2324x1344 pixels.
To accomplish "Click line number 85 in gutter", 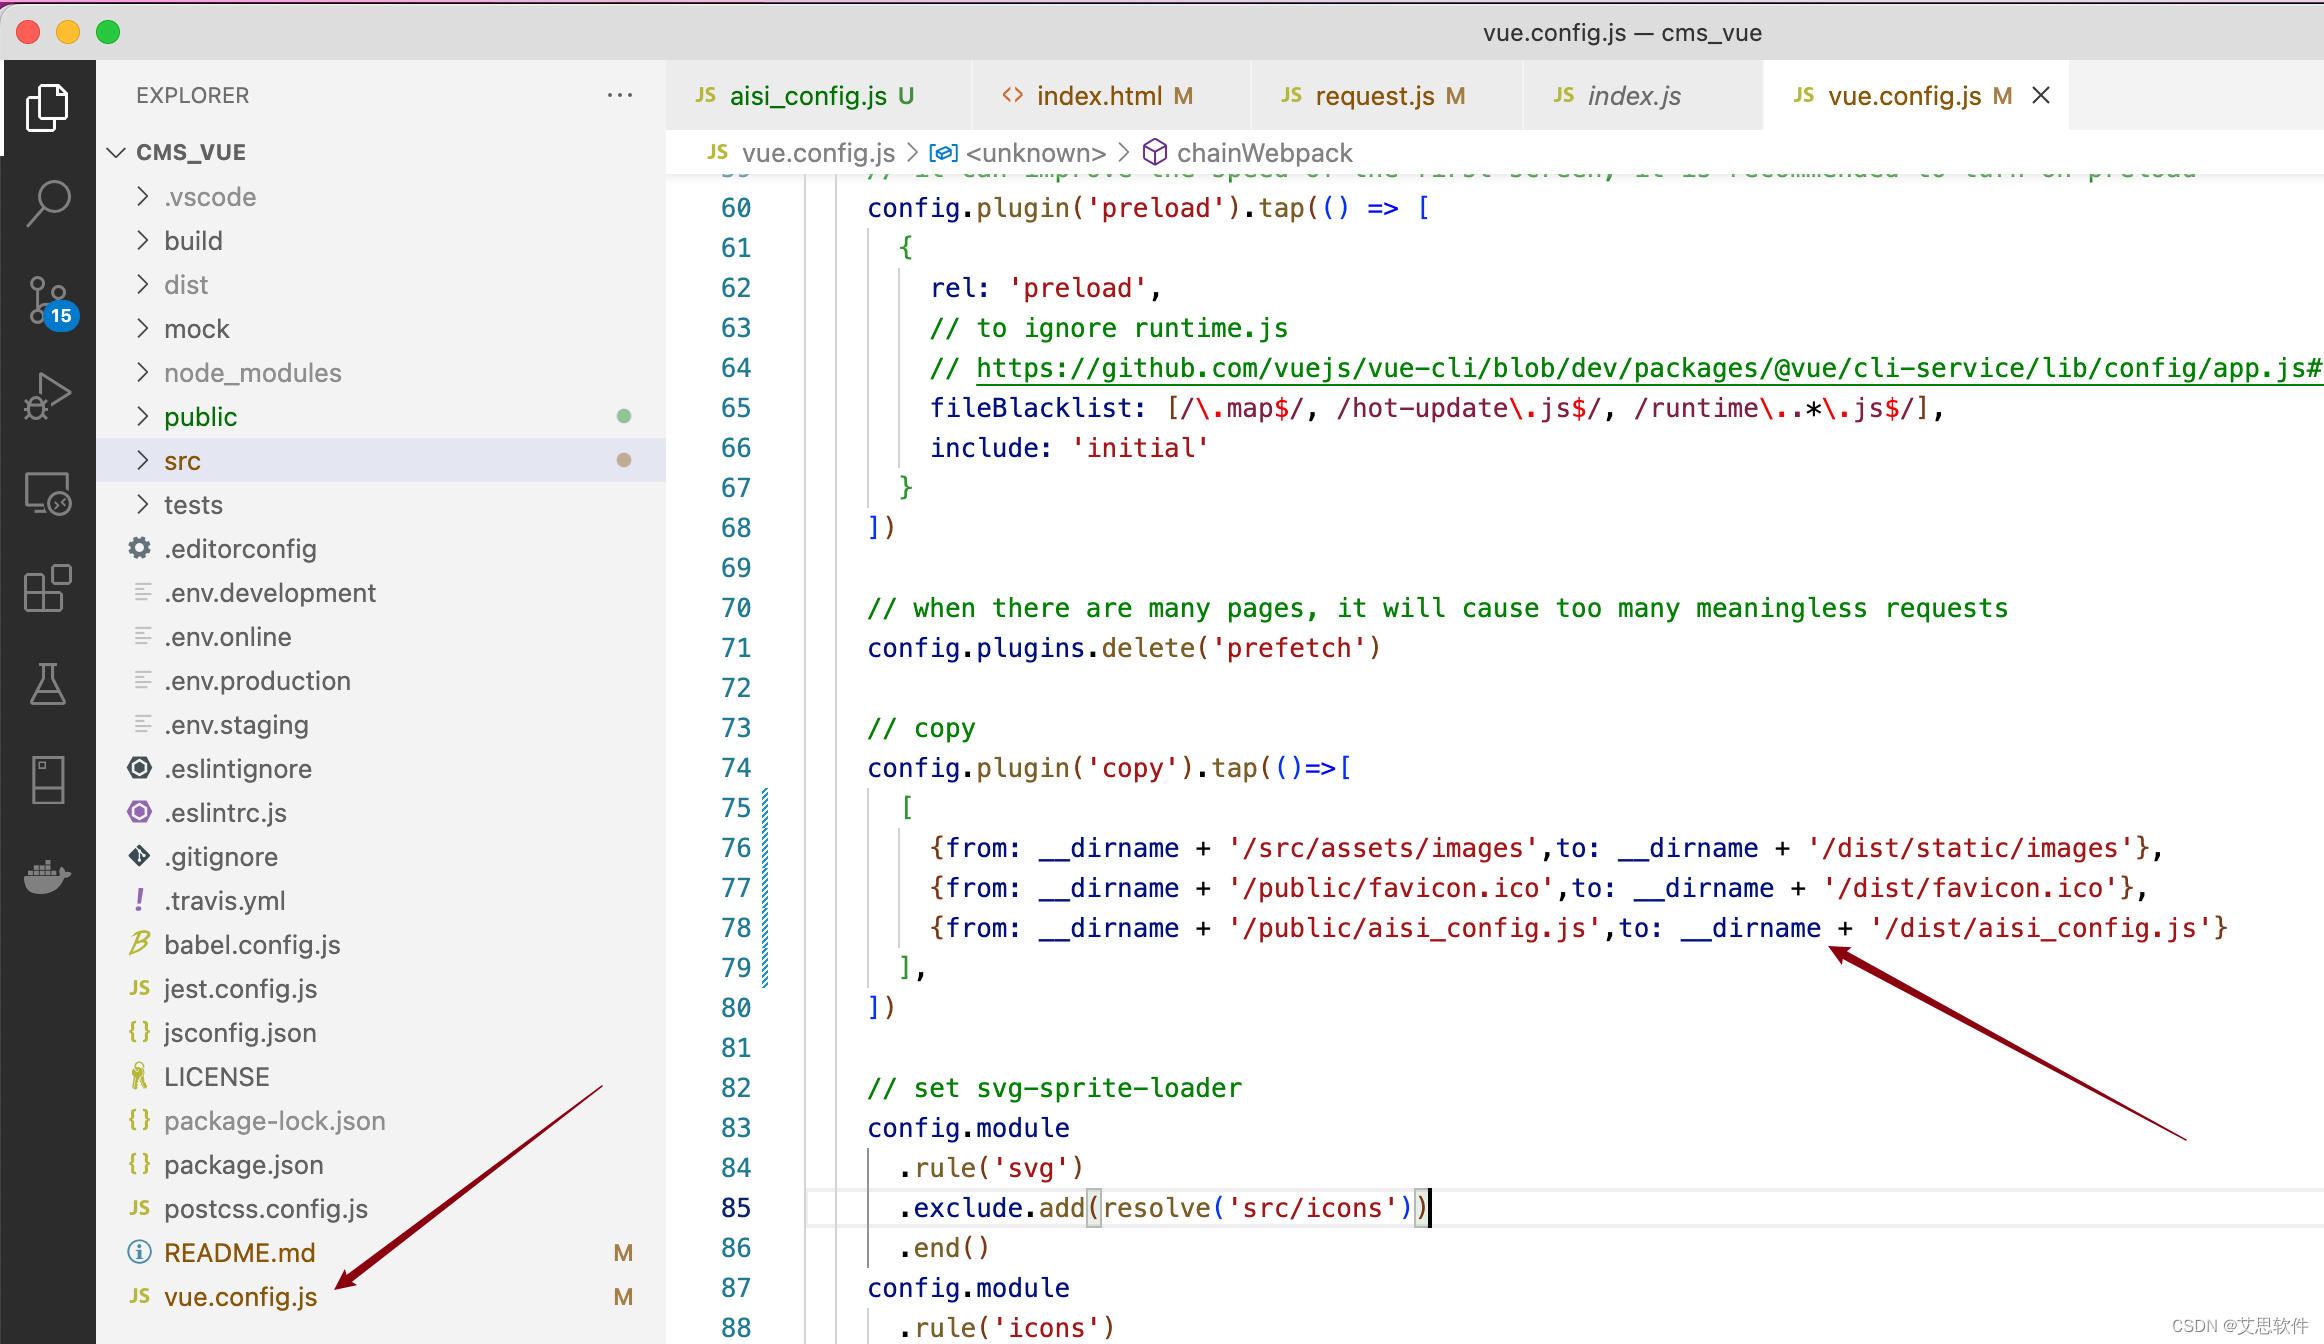I will pos(735,1208).
